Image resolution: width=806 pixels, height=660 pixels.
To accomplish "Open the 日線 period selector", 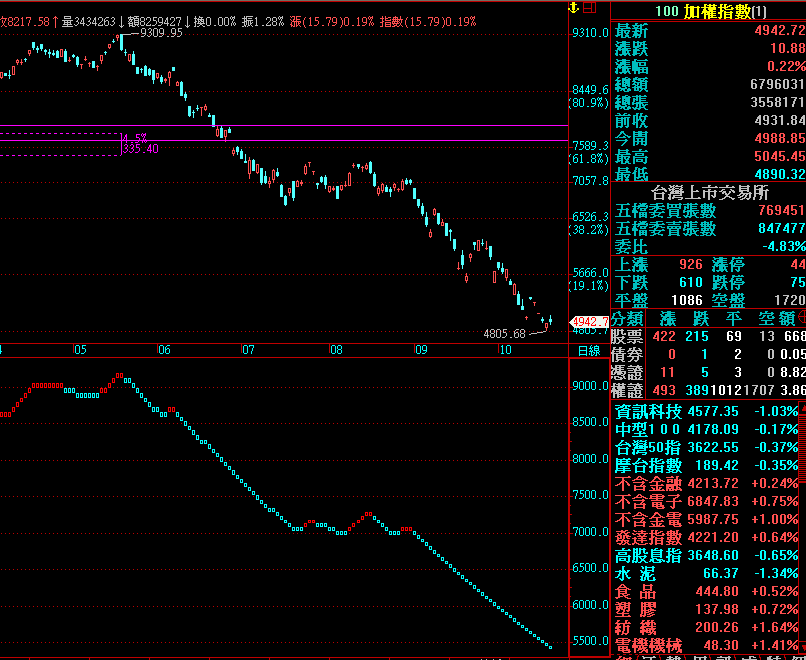I will click(x=589, y=351).
